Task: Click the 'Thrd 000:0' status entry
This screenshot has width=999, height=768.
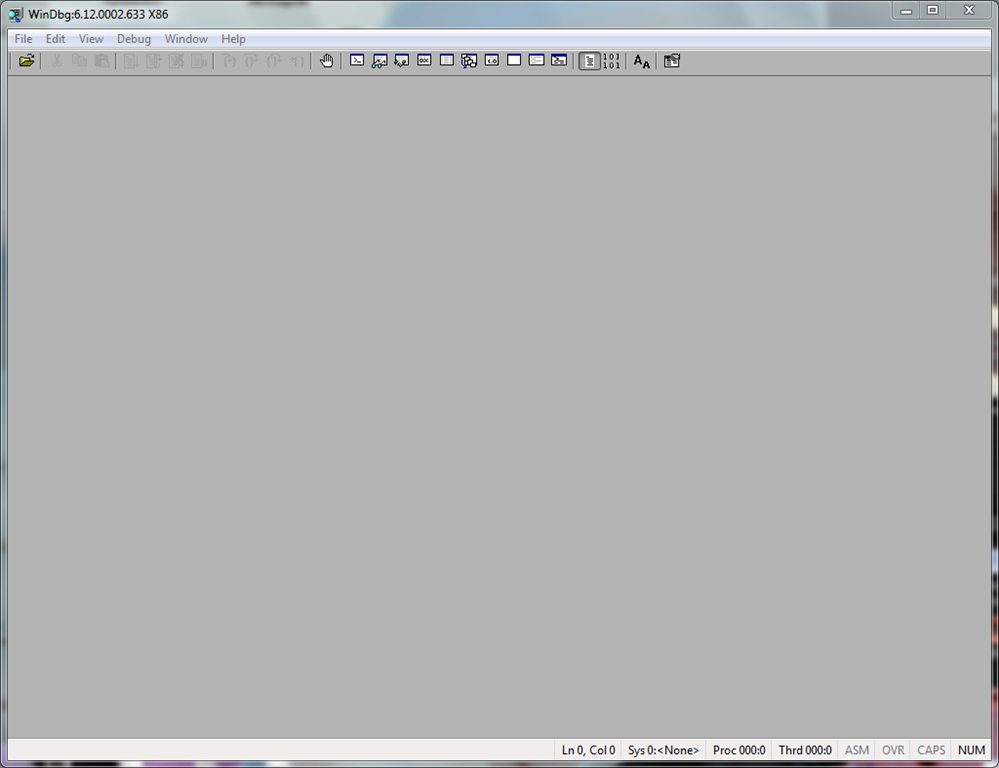Action: 805,750
